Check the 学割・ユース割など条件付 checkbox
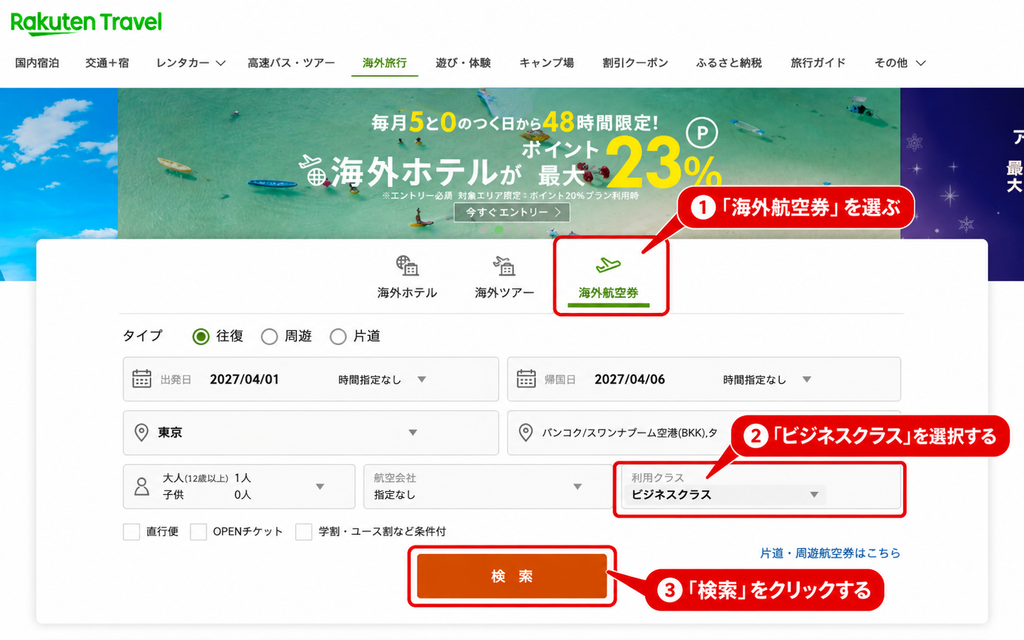1024x640 pixels. (x=304, y=532)
